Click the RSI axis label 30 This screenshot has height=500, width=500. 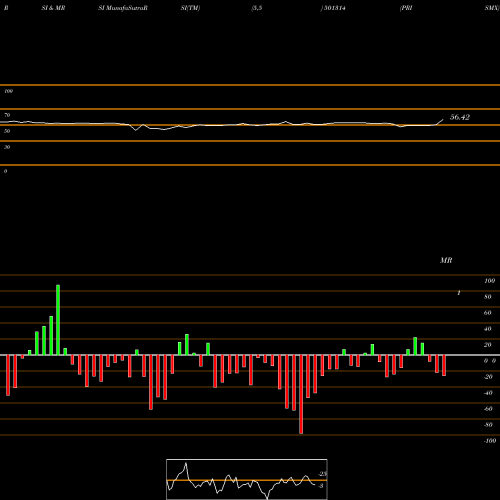coord(7,147)
